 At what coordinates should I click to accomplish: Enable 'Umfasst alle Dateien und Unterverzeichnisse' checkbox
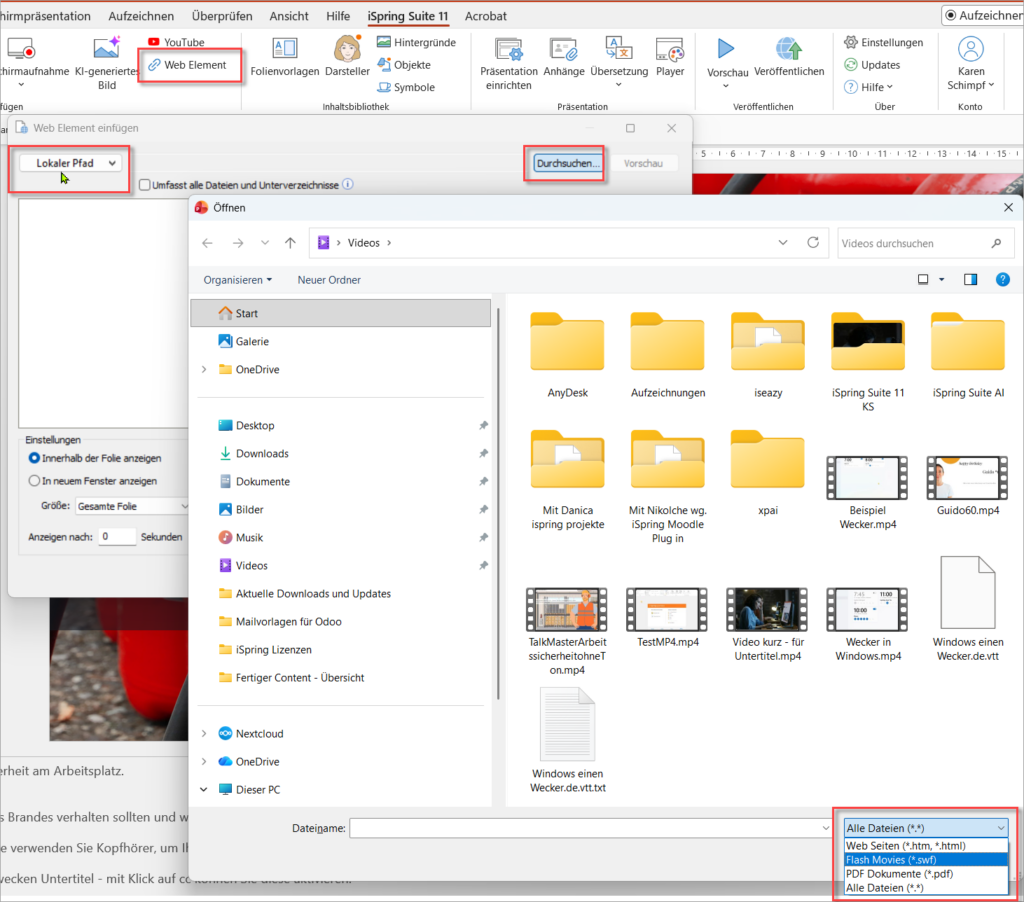point(146,185)
